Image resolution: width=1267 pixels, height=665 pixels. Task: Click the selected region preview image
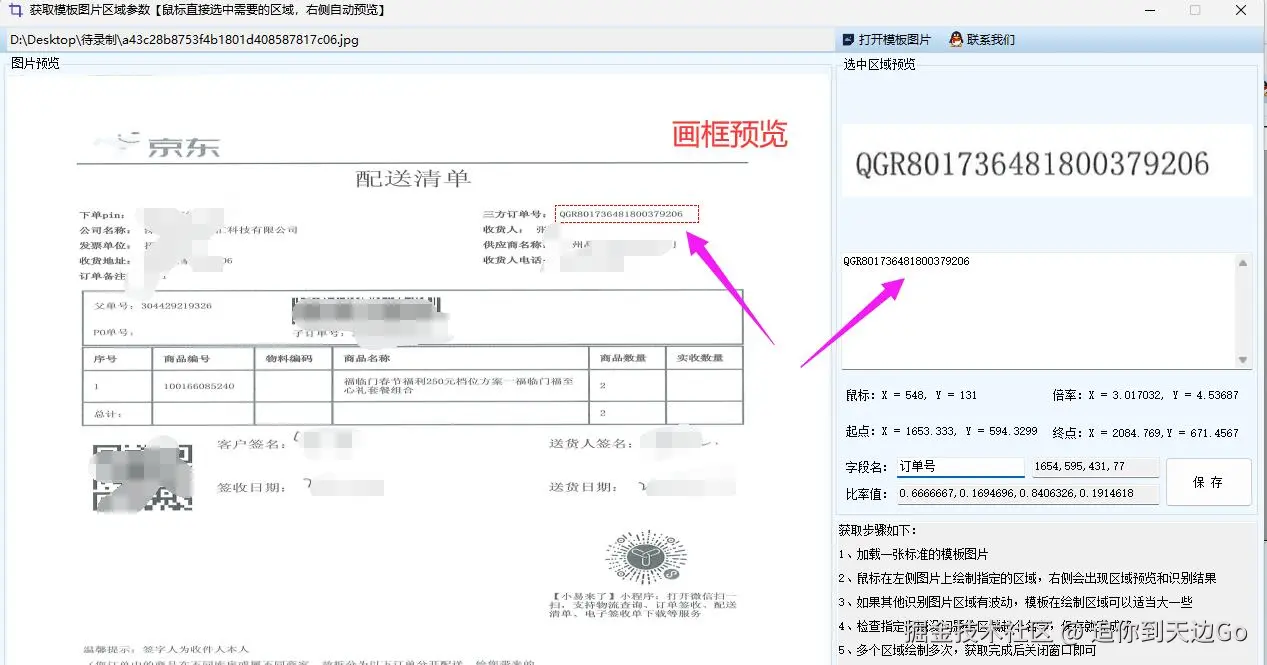1046,161
